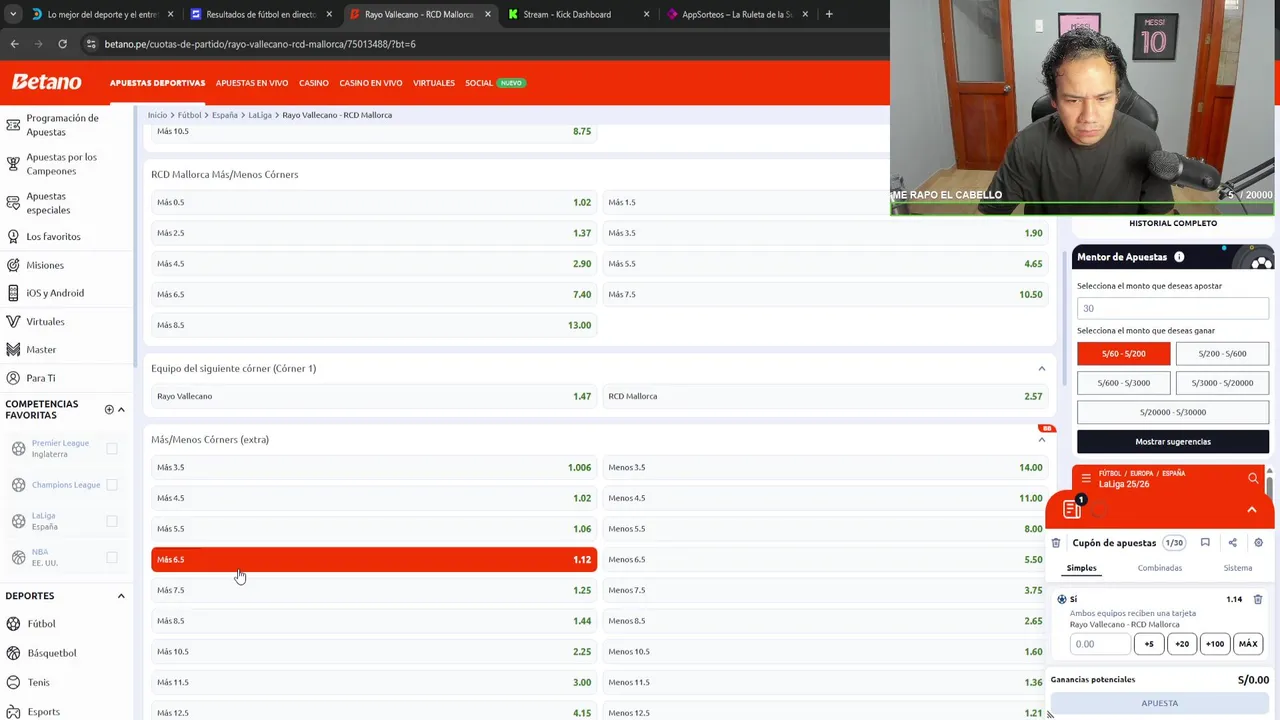Collapse the Competencias Favoritas section
This screenshot has width=1280, height=720.
pos(121,409)
